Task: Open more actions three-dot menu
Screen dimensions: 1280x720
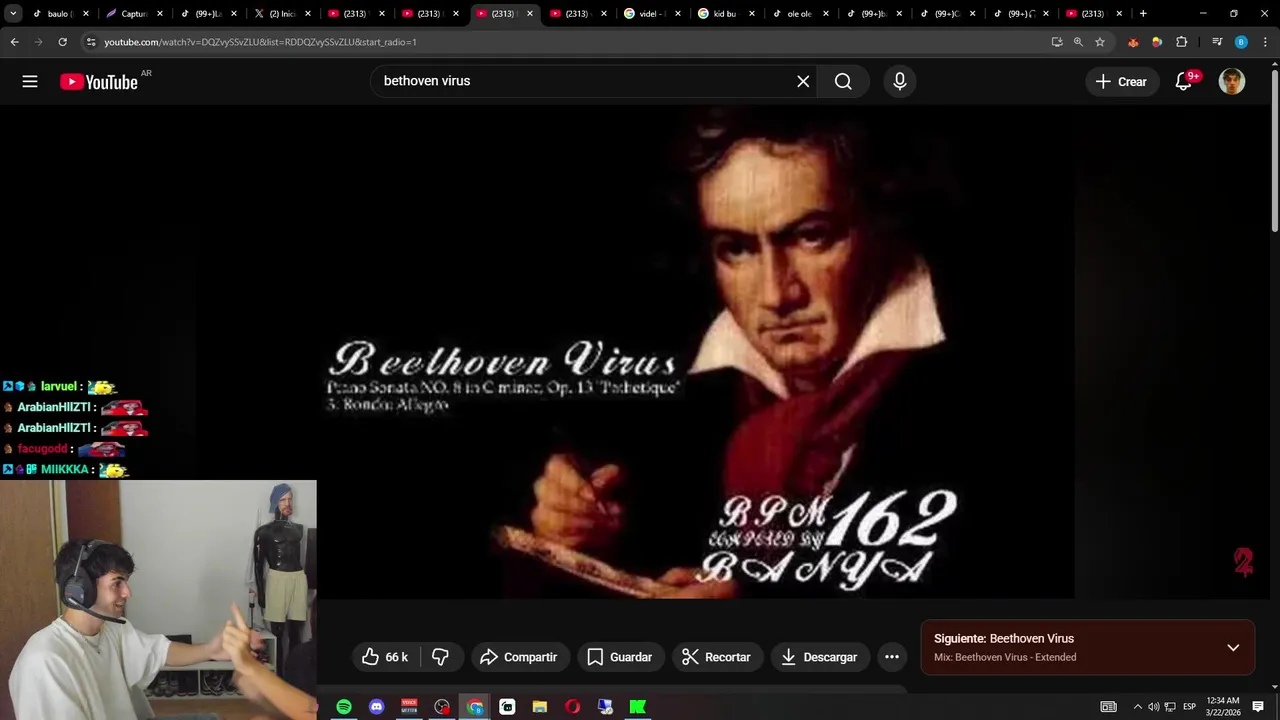Action: (892, 657)
